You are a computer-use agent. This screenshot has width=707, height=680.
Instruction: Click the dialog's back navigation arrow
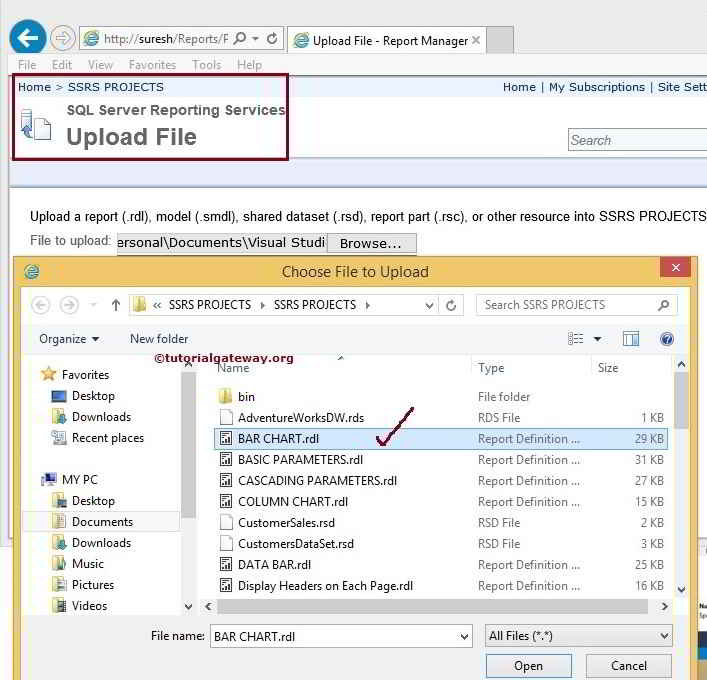41,305
